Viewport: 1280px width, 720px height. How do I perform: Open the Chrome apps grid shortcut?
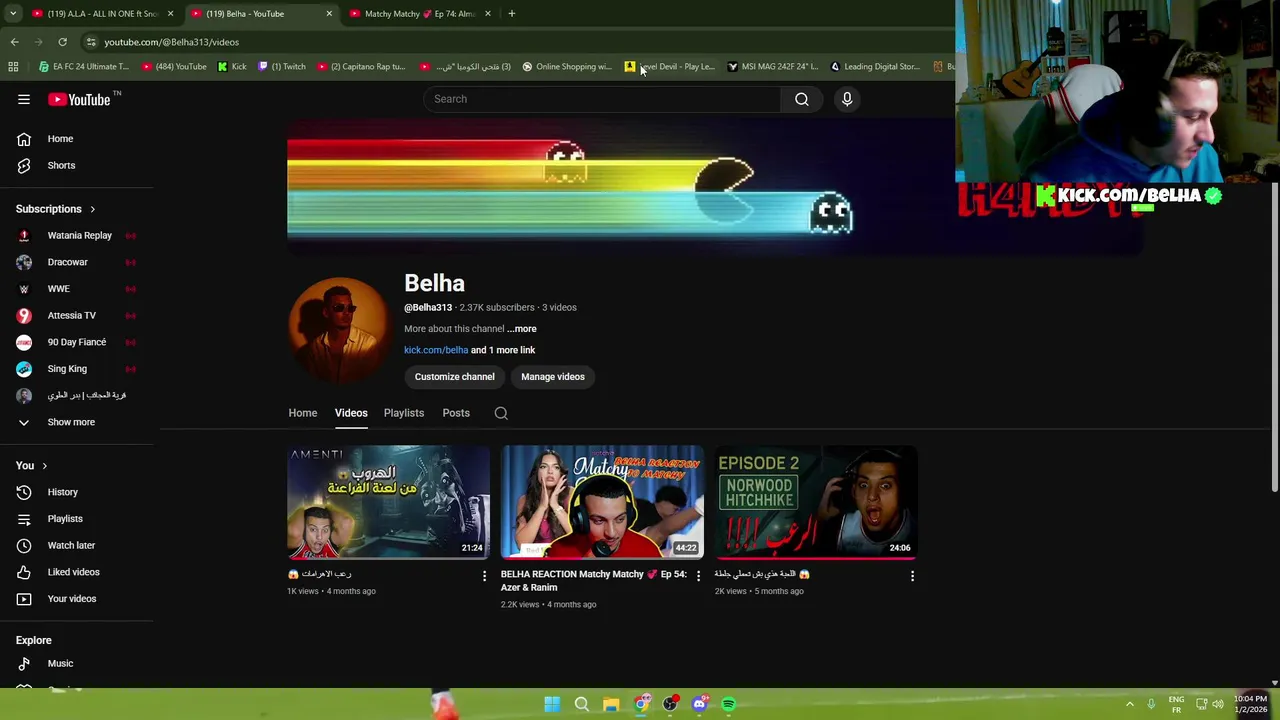[13, 67]
